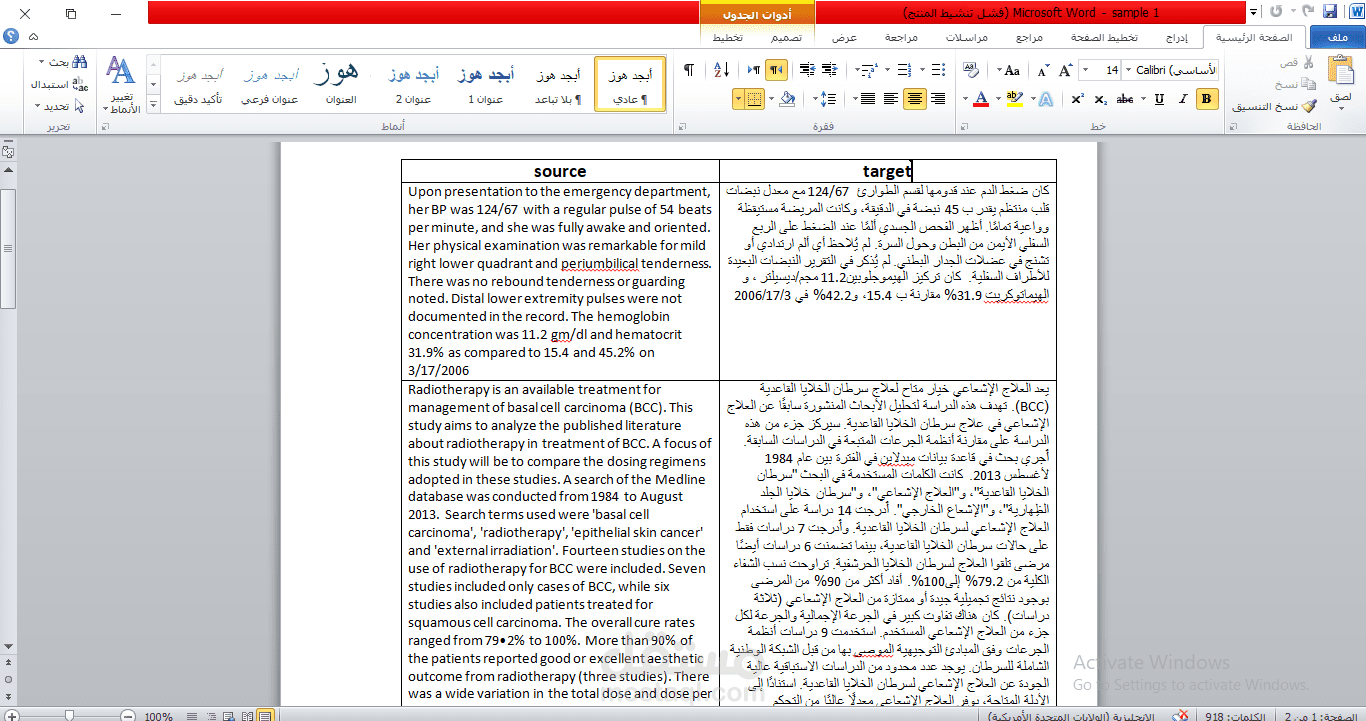Open the font color dropdown arrow

tap(965, 98)
